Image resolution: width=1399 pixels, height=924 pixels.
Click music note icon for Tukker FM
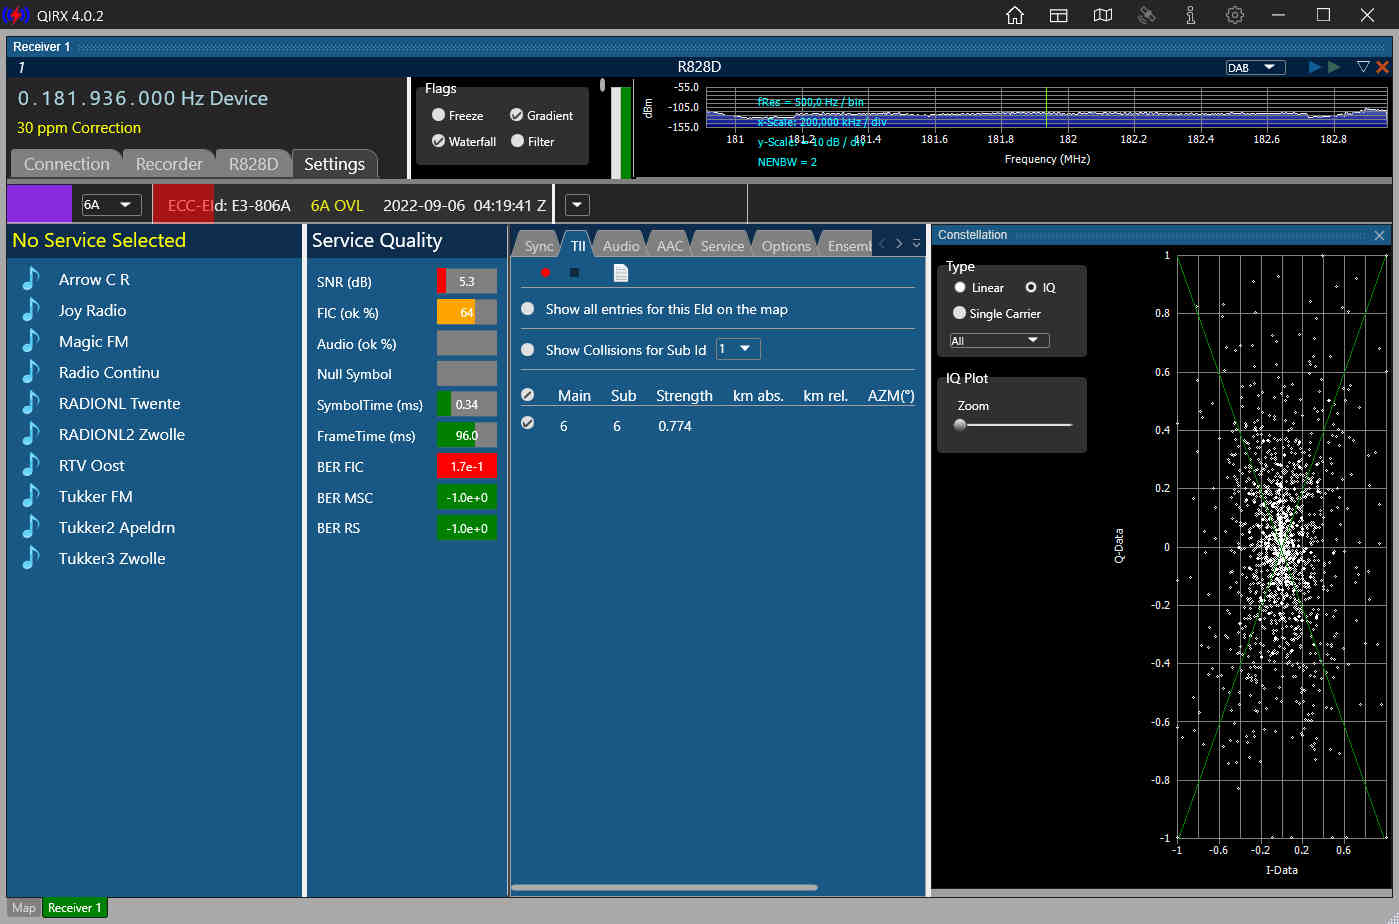click(x=31, y=496)
